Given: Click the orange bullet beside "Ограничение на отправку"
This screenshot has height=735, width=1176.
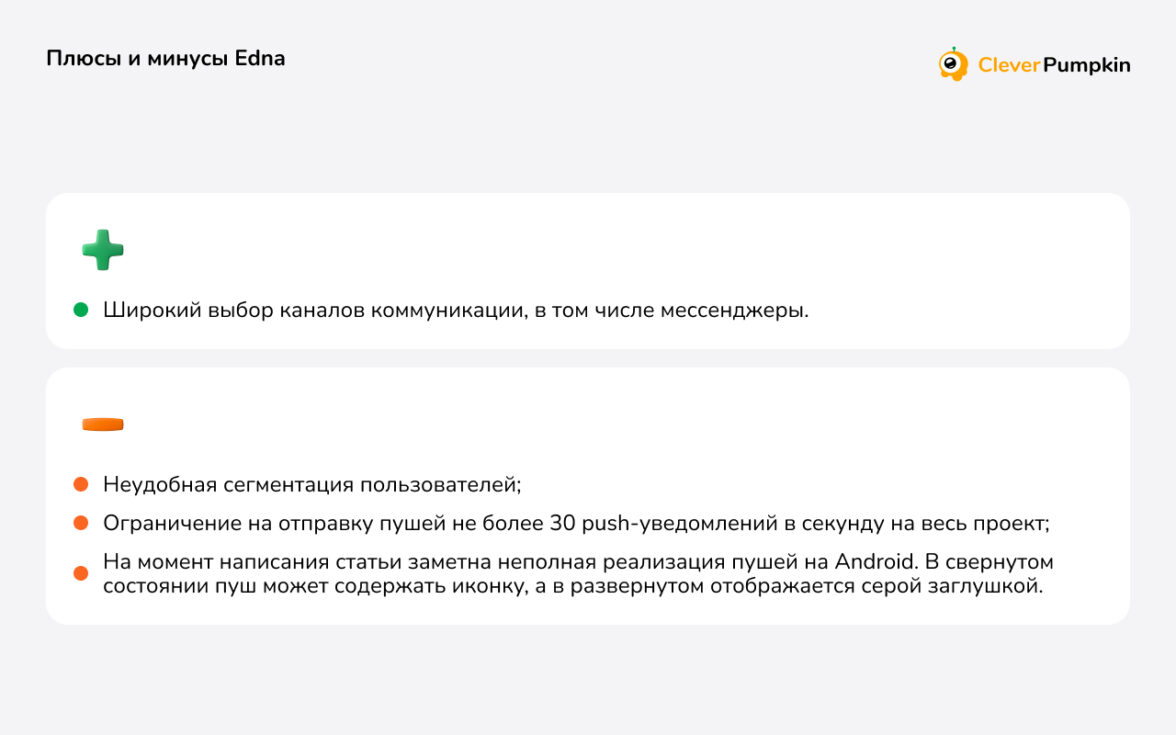Looking at the screenshot, I should (81, 523).
